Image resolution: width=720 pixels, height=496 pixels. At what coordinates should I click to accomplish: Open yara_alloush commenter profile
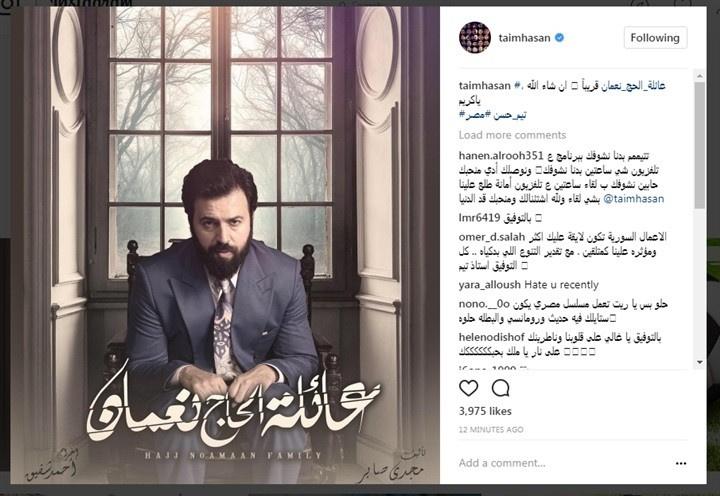pyautogui.click(x=489, y=285)
